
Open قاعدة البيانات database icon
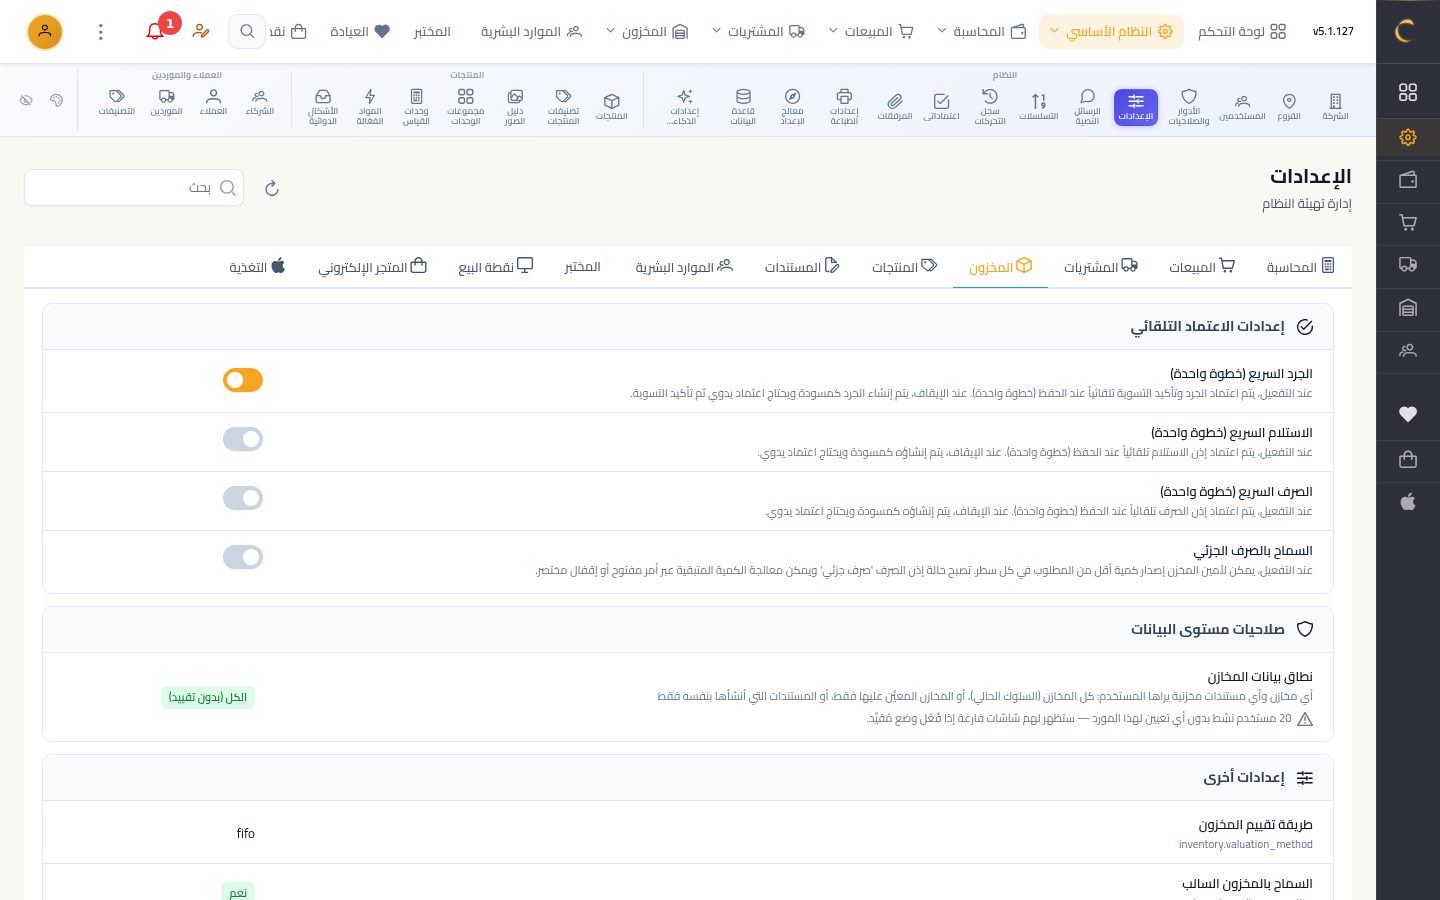743,106
